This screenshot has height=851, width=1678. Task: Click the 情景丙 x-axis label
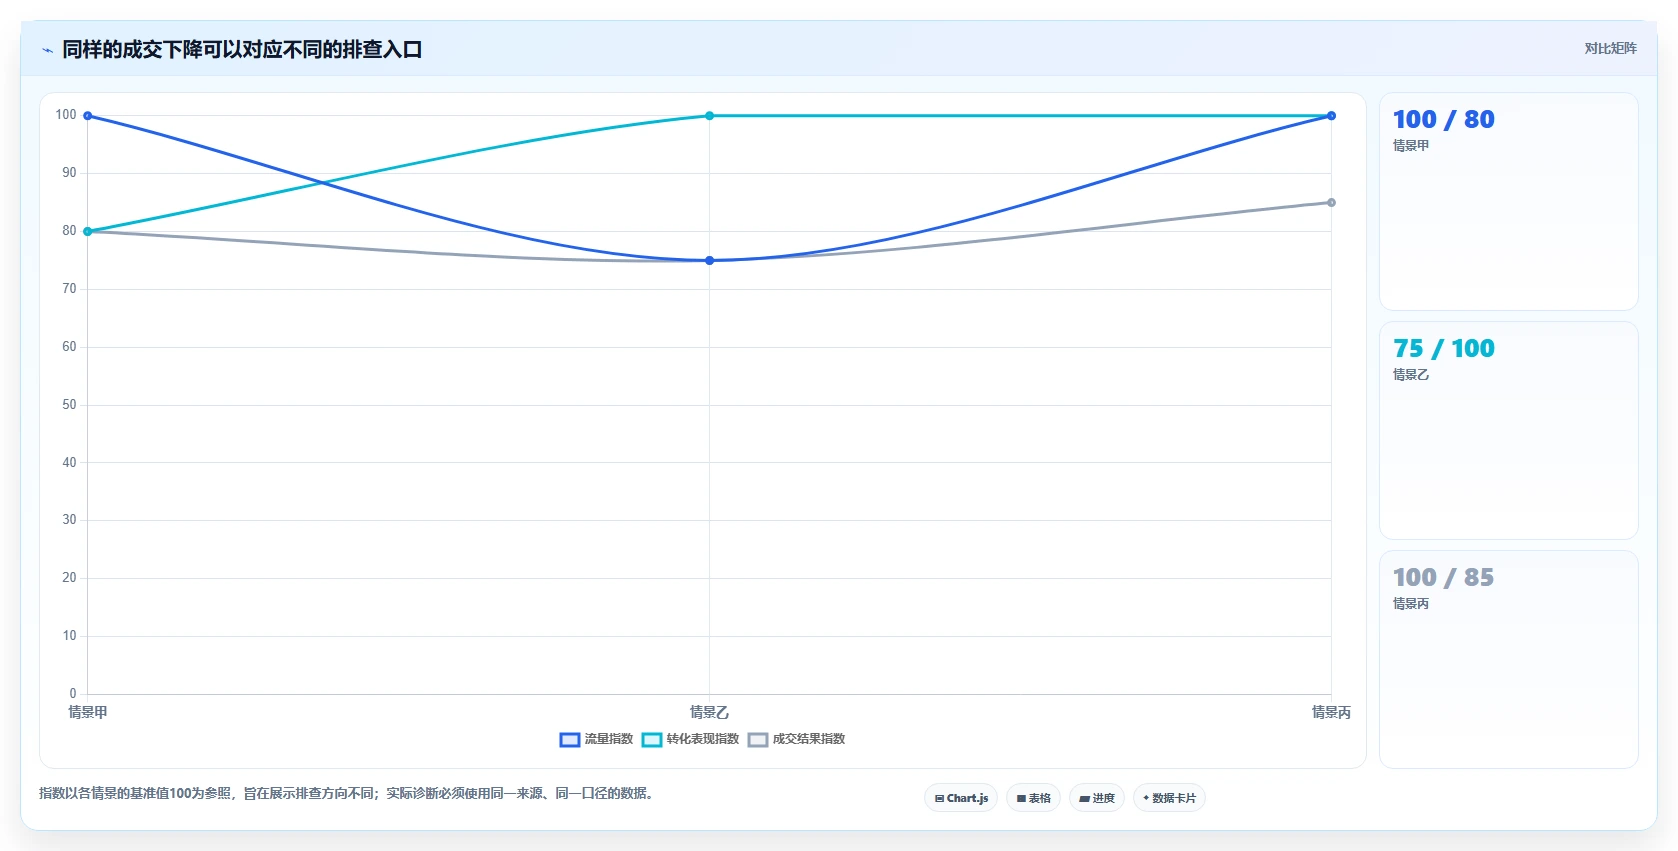1331,712
